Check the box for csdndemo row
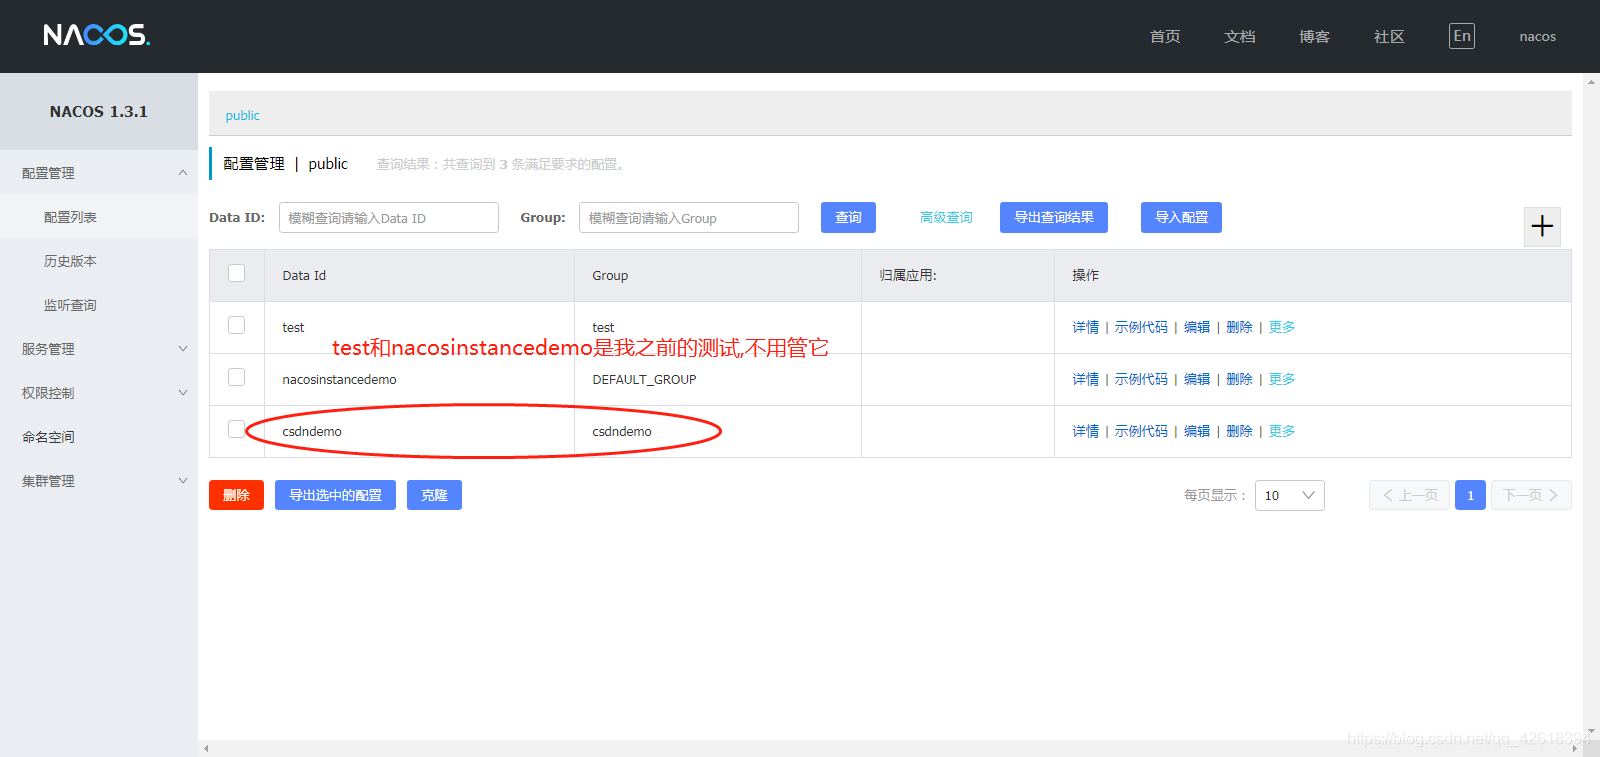1600x757 pixels. pos(236,429)
